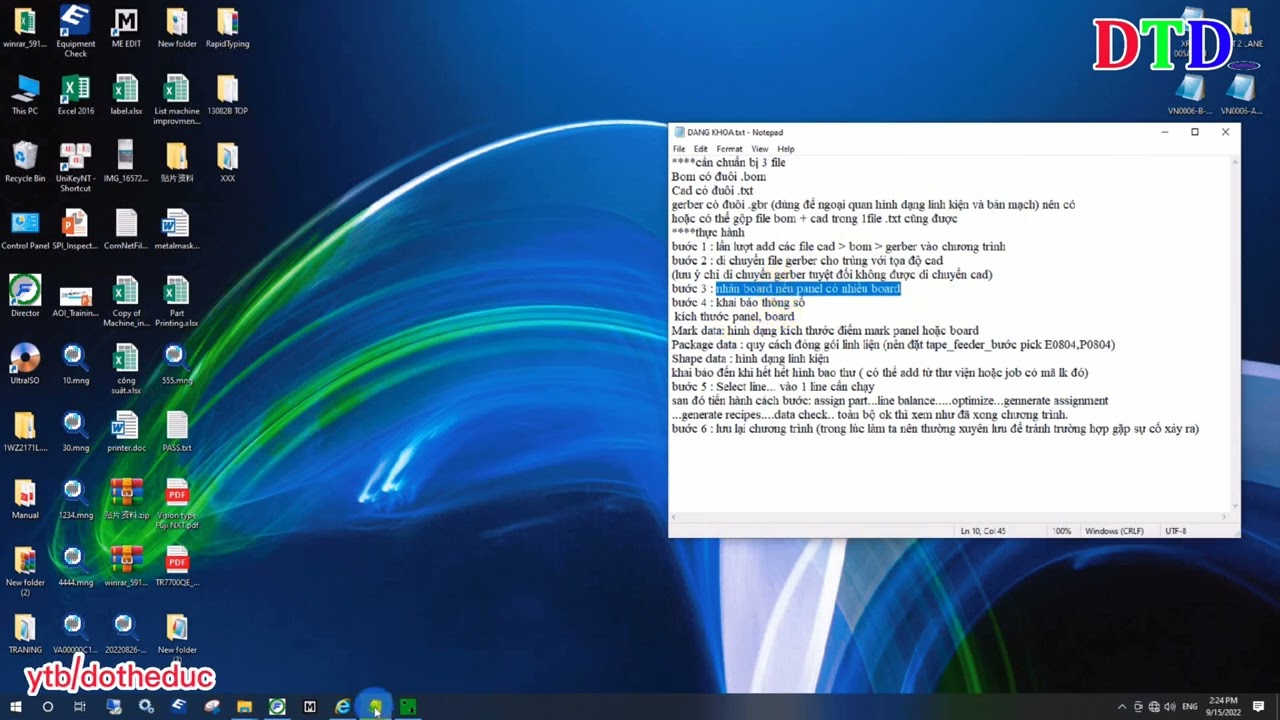Select the Excel 2016 shortcut
The height and width of the screenshot is (720, 1280).
[75, 95]
